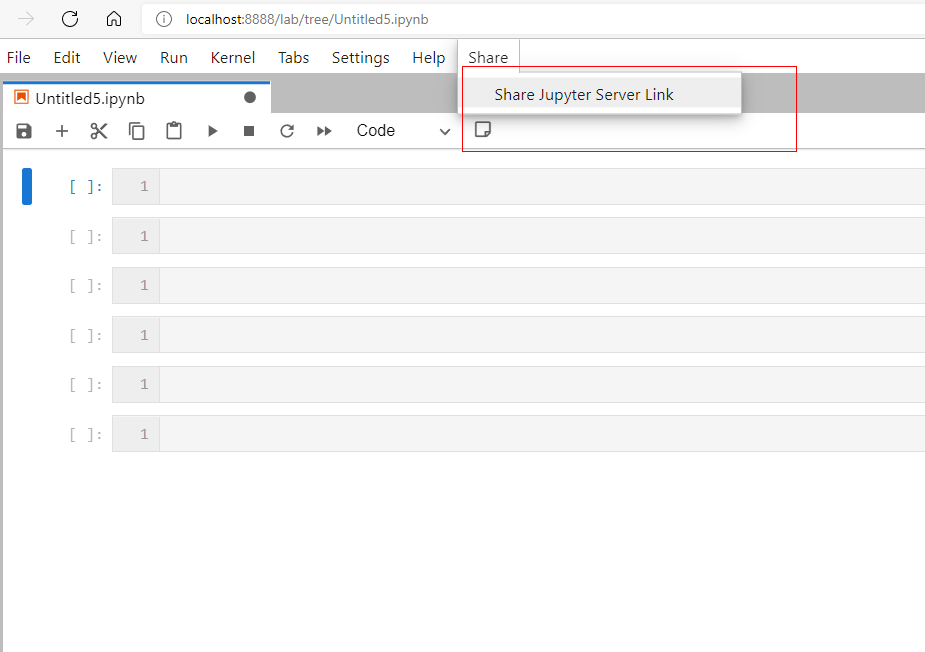Click line number 1 in the first cell

(144, 186)
